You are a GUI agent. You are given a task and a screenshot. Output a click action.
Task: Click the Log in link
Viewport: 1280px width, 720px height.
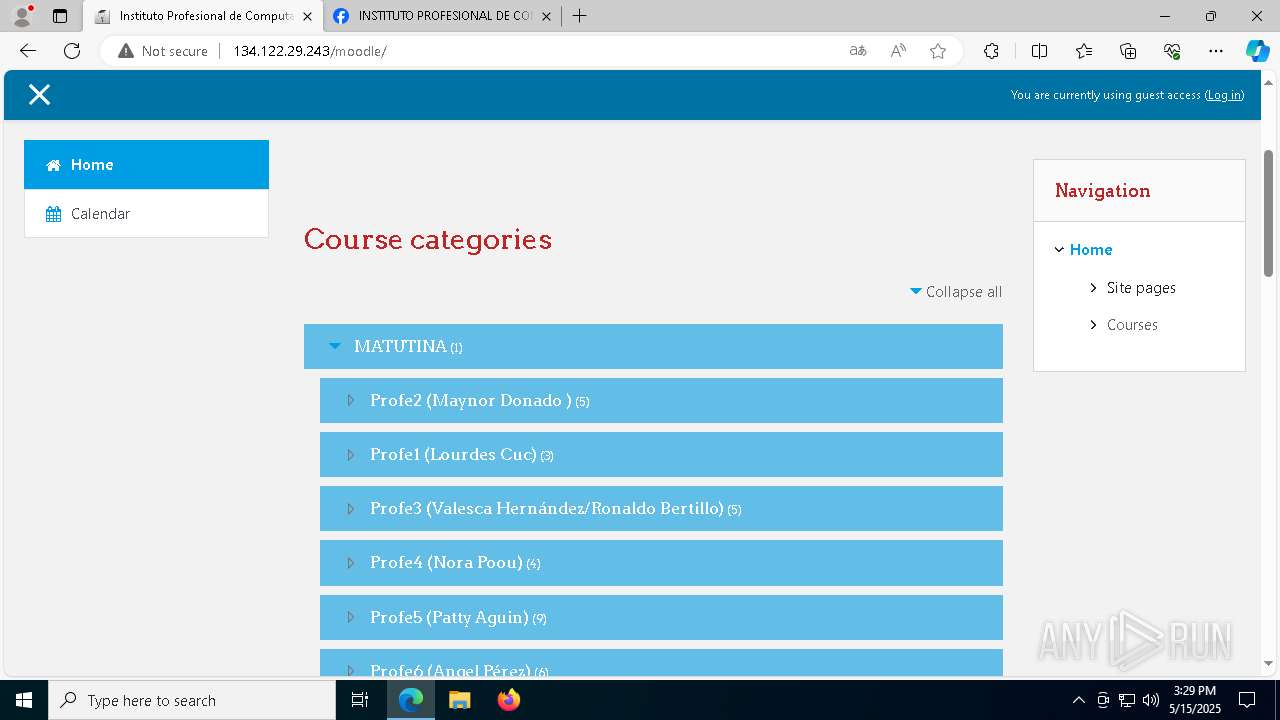tap(1224, 95)
